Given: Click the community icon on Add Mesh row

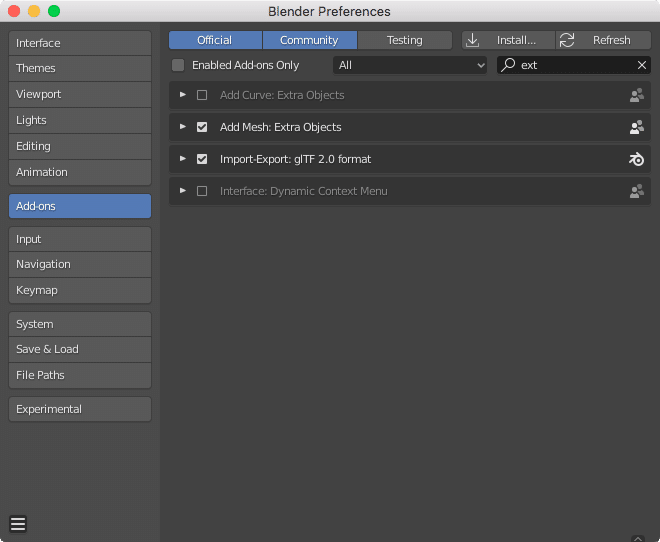Looking at the screenshot, I should click(x=636, y=127).
